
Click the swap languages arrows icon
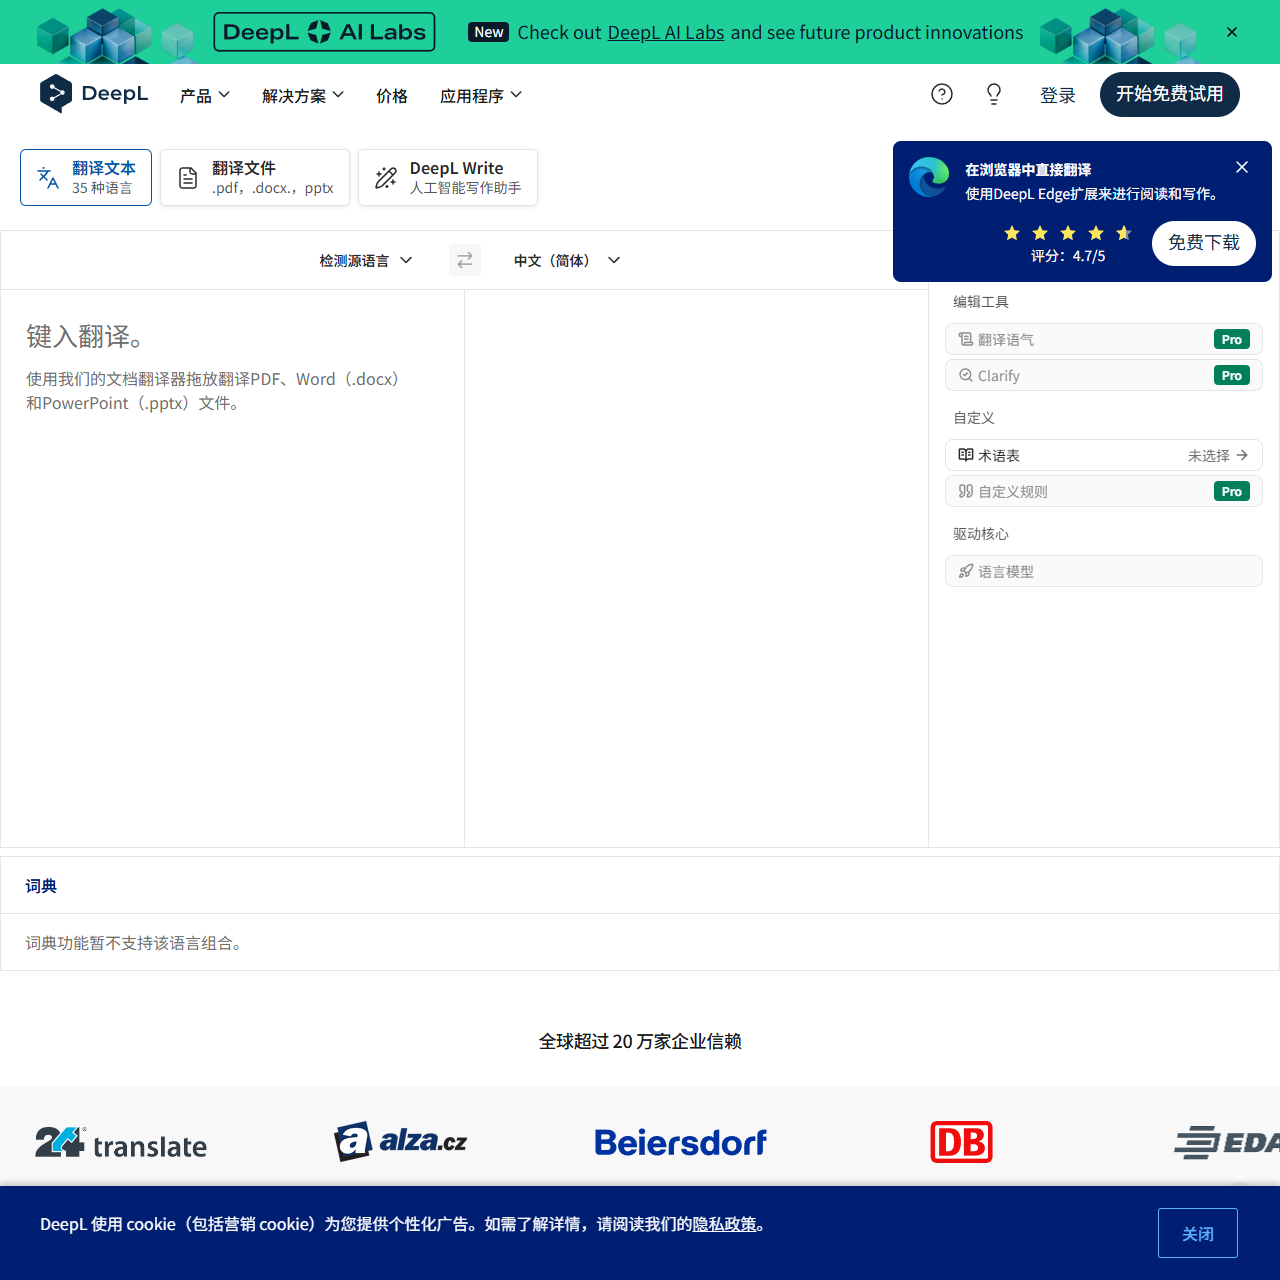(x=465, y=260)
